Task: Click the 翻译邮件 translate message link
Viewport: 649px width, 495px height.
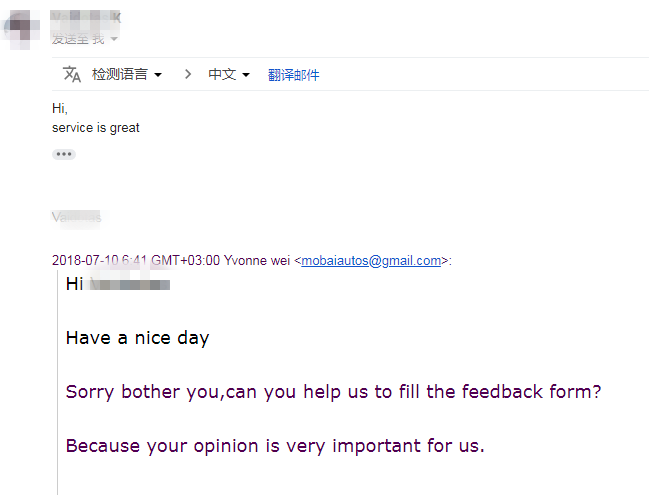Action: [293, 75]
